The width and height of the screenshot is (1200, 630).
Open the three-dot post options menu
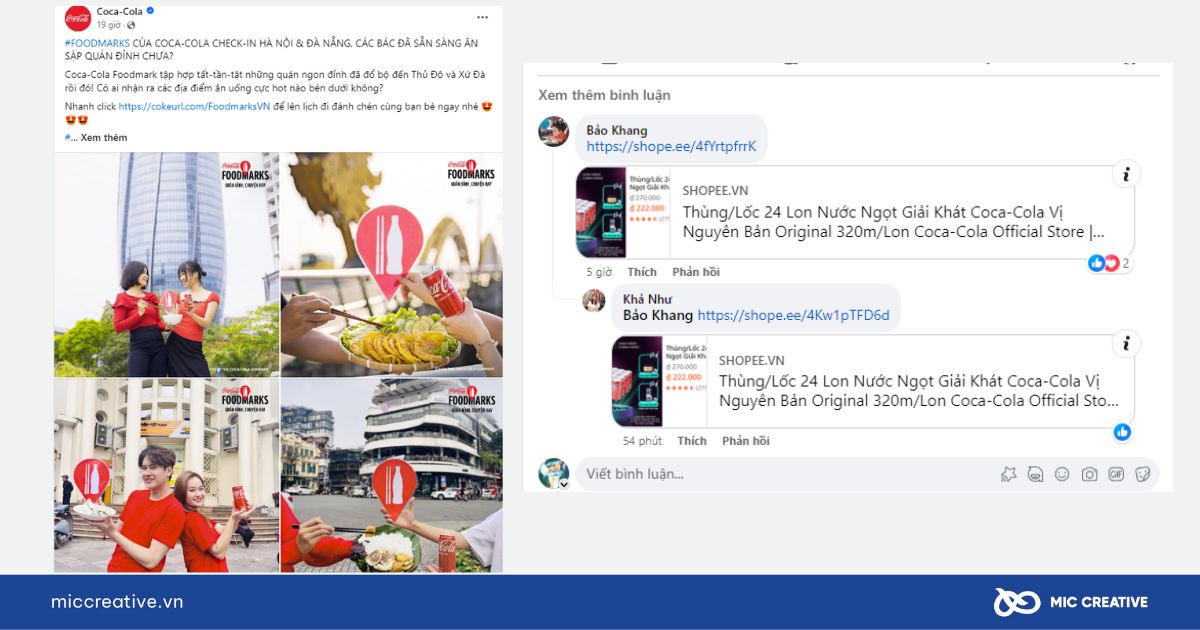tap(482, 18)
